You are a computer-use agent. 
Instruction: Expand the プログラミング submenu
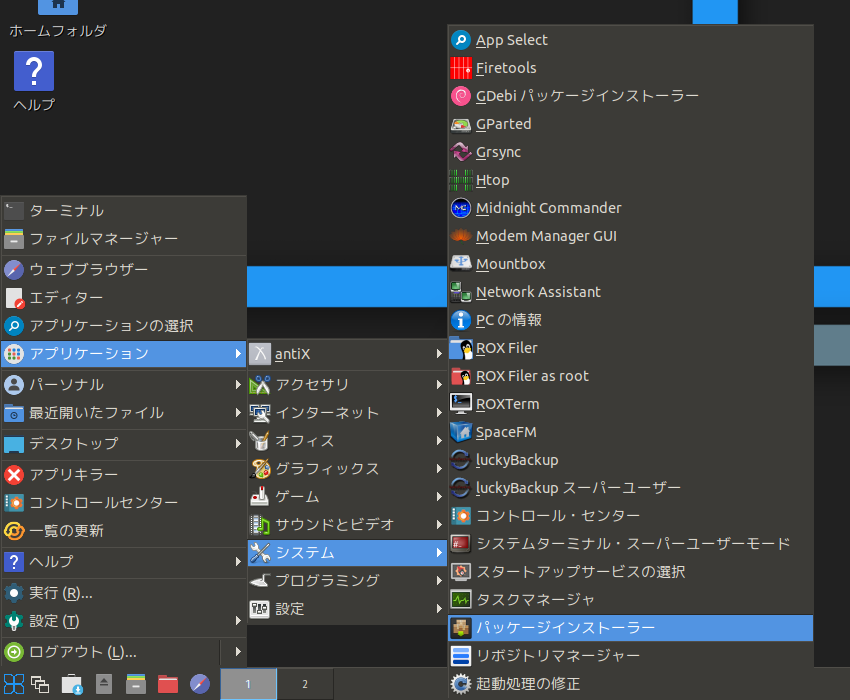tap(347, 581)
